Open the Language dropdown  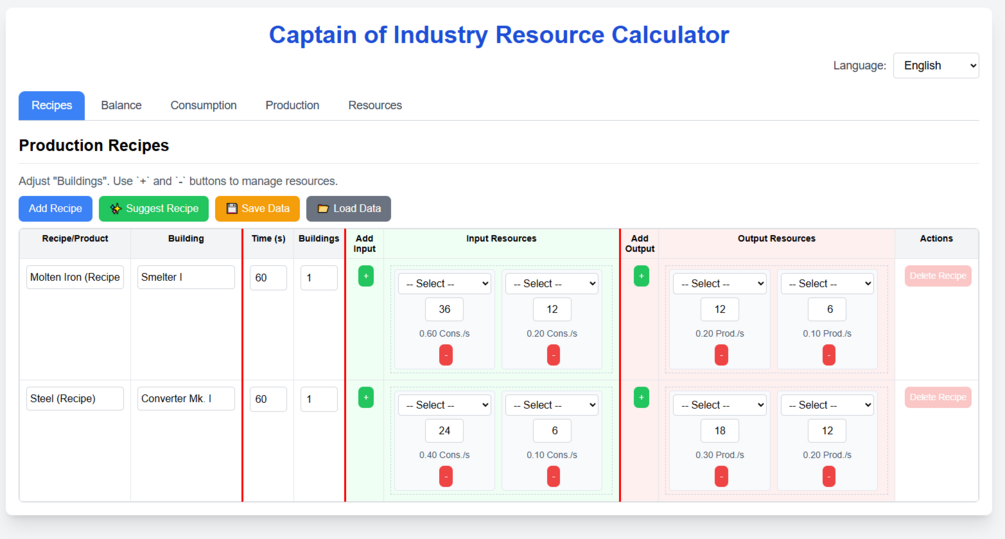point(935,66)
